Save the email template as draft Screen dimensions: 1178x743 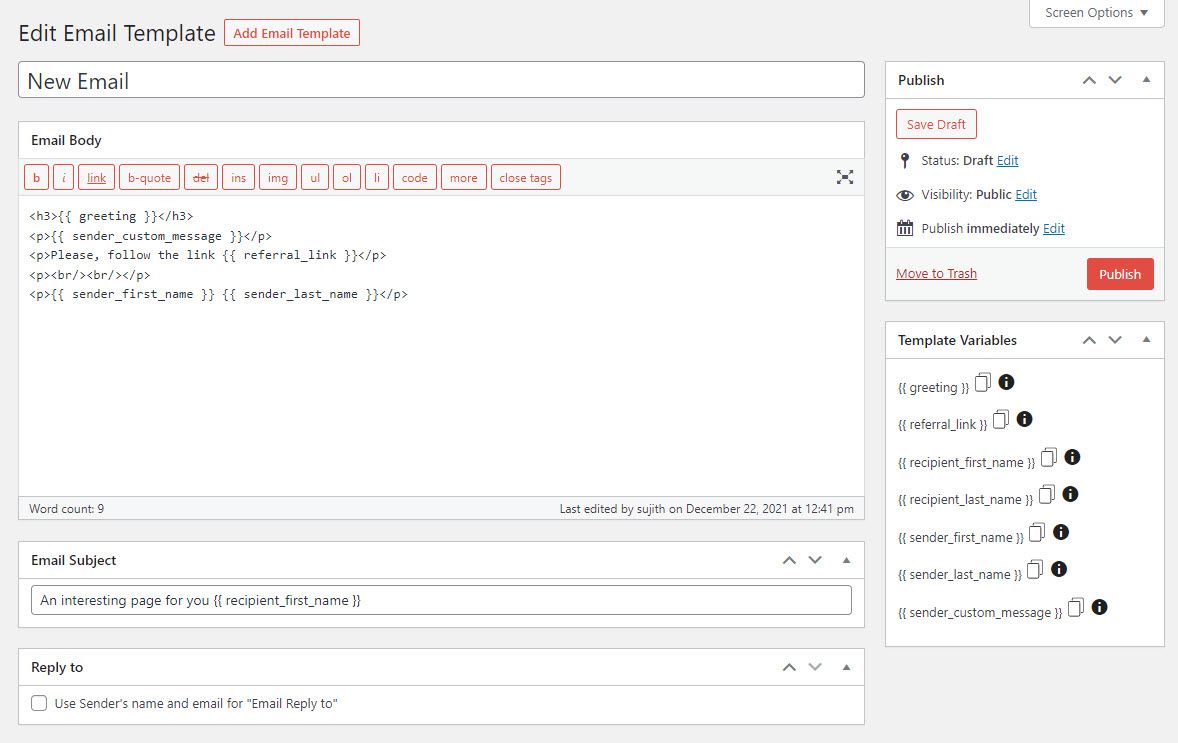[936, 123]
